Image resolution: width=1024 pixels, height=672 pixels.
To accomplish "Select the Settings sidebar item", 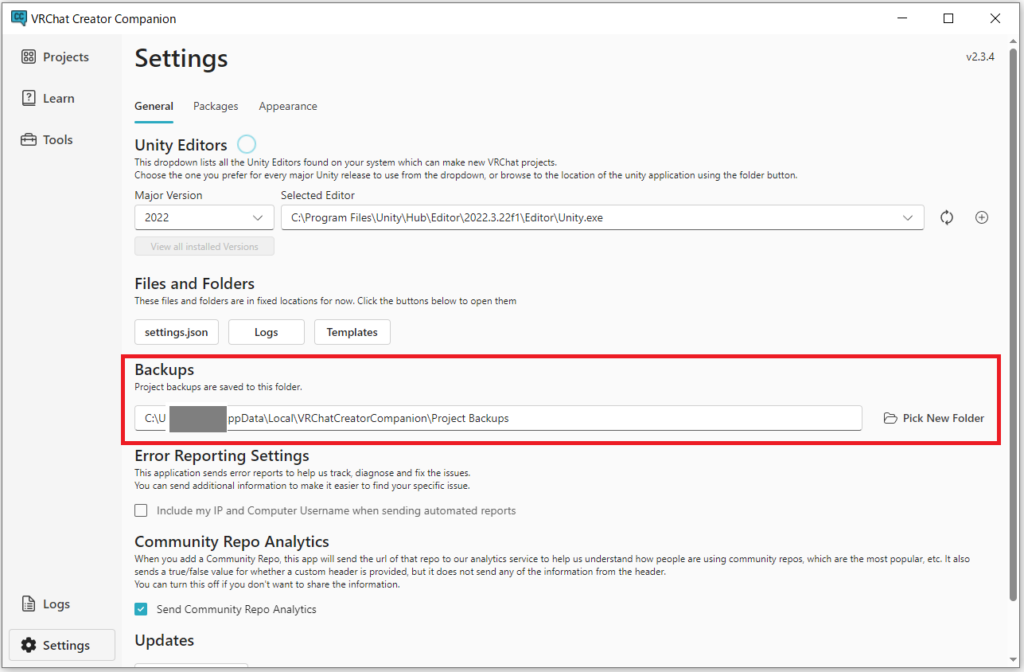I will pyautogui.click(x=62, y=645).
